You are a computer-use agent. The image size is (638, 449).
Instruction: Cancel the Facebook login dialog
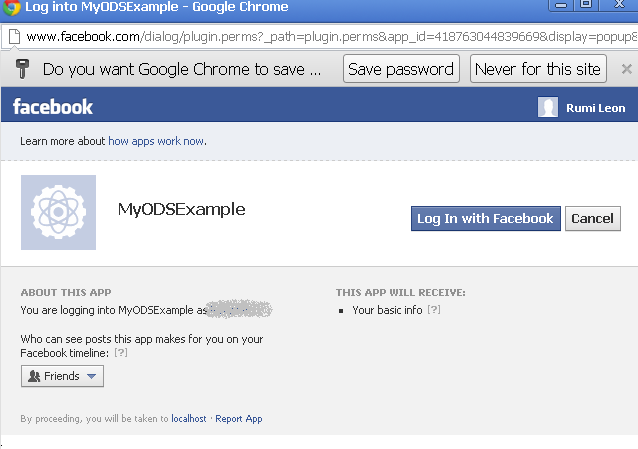click(x=592, y=219)
